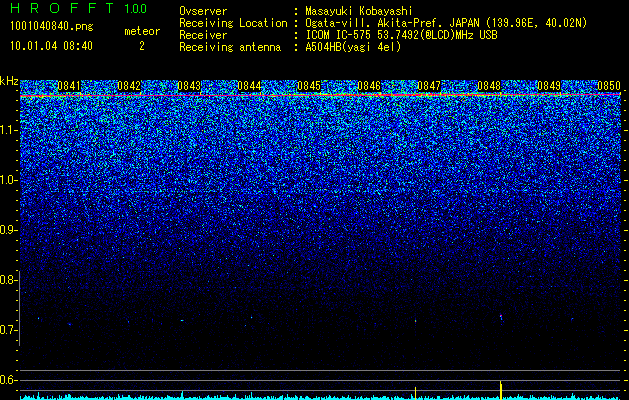The height and width of the screenshot is (400, 629).
Task: Click the A504HB(yagi 4el) antenna value
Action: pos(353,47)
